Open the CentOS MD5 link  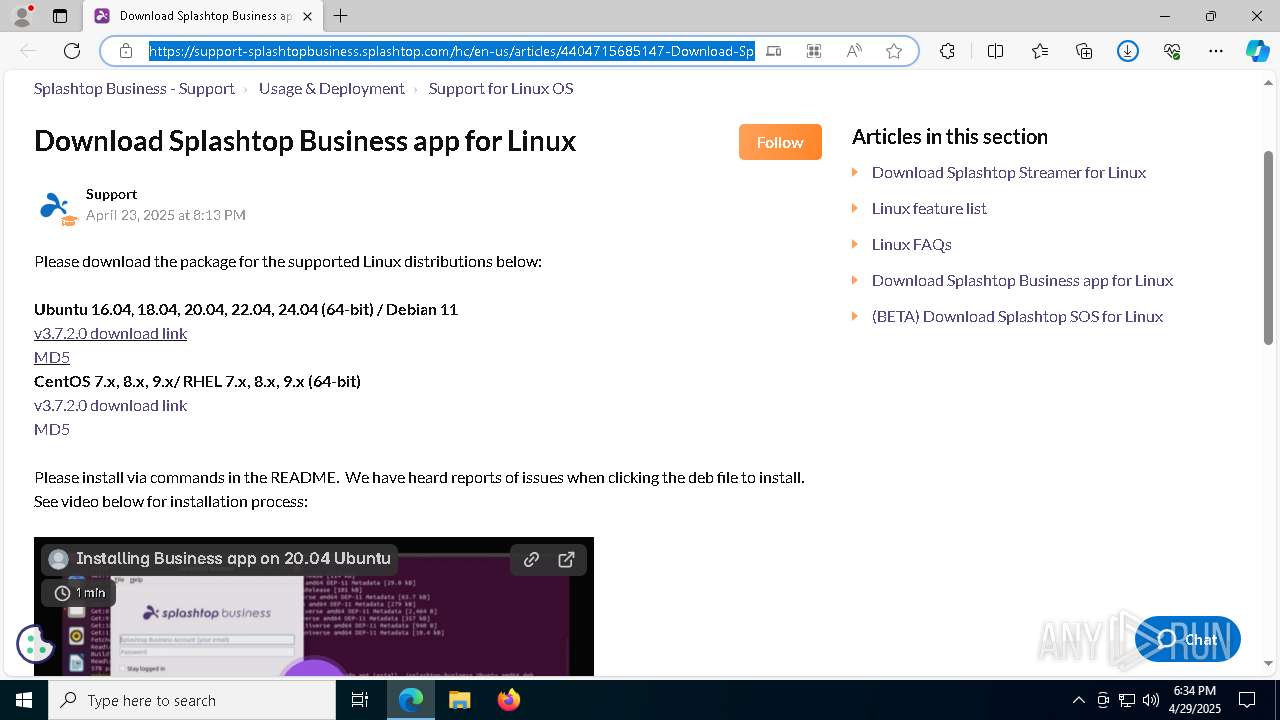click(x=52, y=429)
